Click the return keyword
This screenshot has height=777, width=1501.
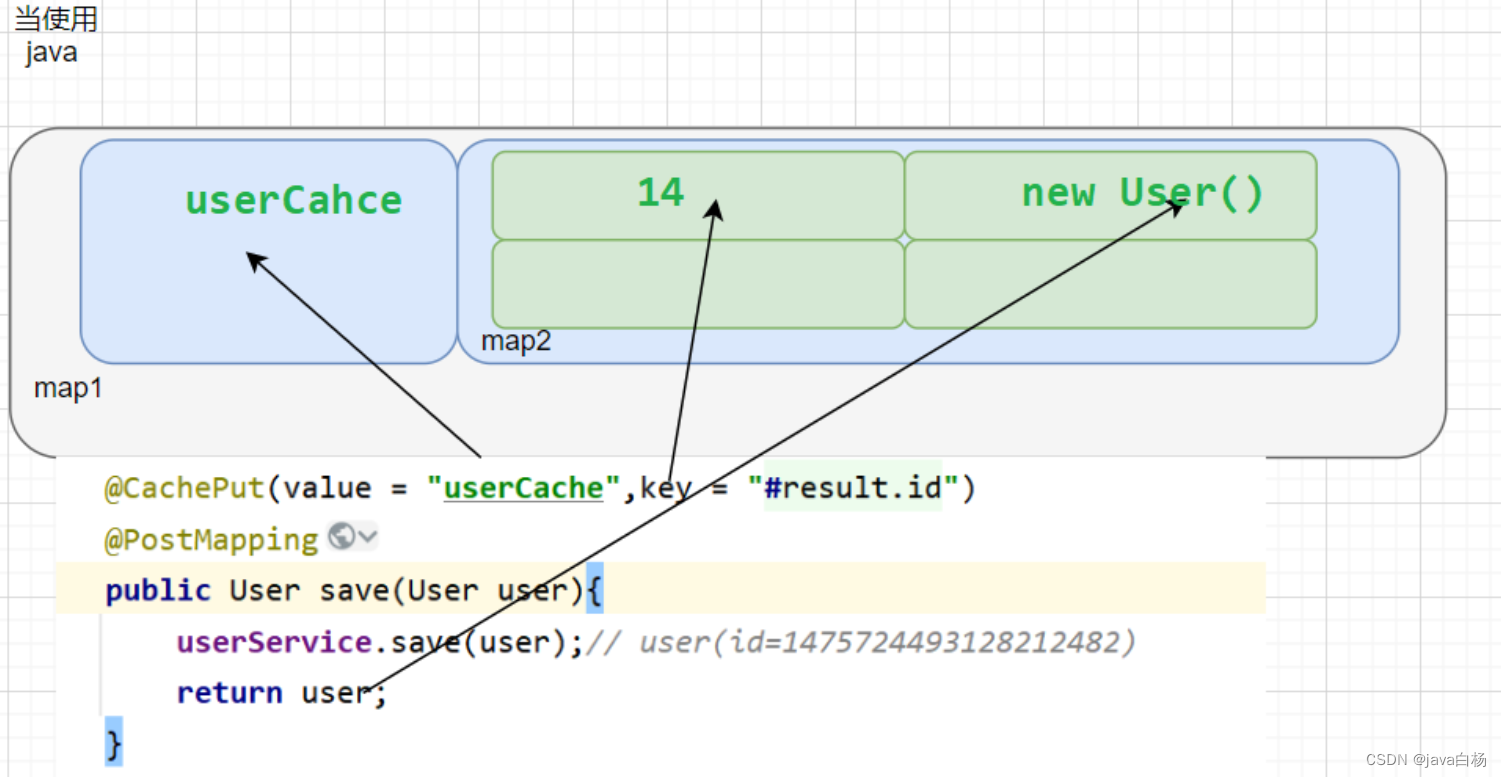[x=229, y=692]
